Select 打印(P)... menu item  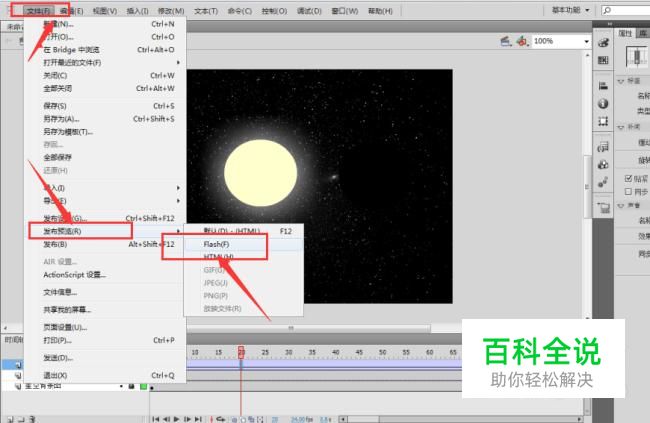(x=105, y=340)
